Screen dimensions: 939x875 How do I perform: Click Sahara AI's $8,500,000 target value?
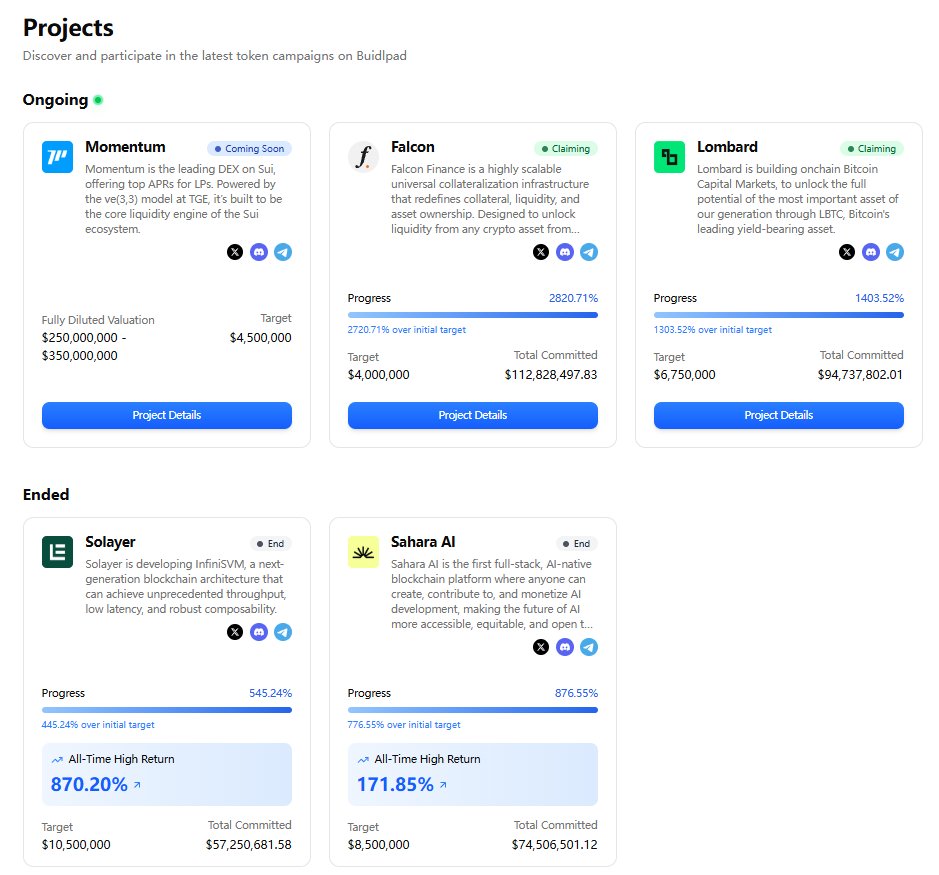[378, 844]
